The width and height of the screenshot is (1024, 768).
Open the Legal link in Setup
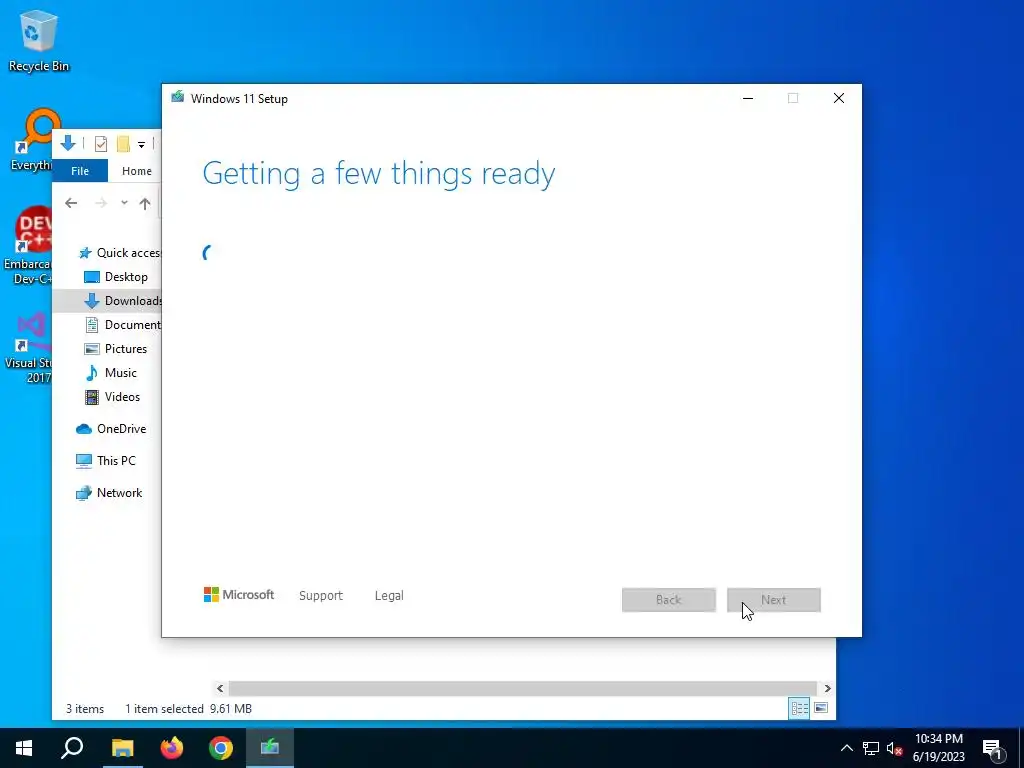389,596
